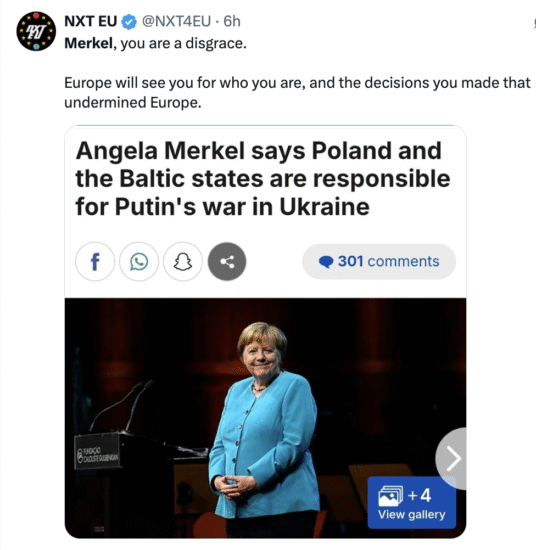This screenshot has height=550, width=536.
Task: Open the 301 comments section
Action: coord(379,261)
